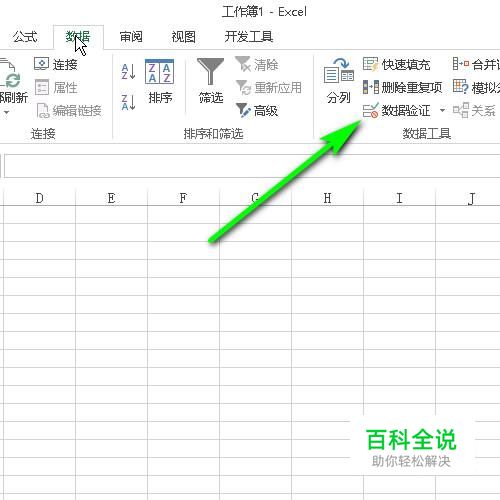Screen dimensions: 500x500
Task: Click the 筛选 label text
Action: pyautogui.click(x=211, y=98)
